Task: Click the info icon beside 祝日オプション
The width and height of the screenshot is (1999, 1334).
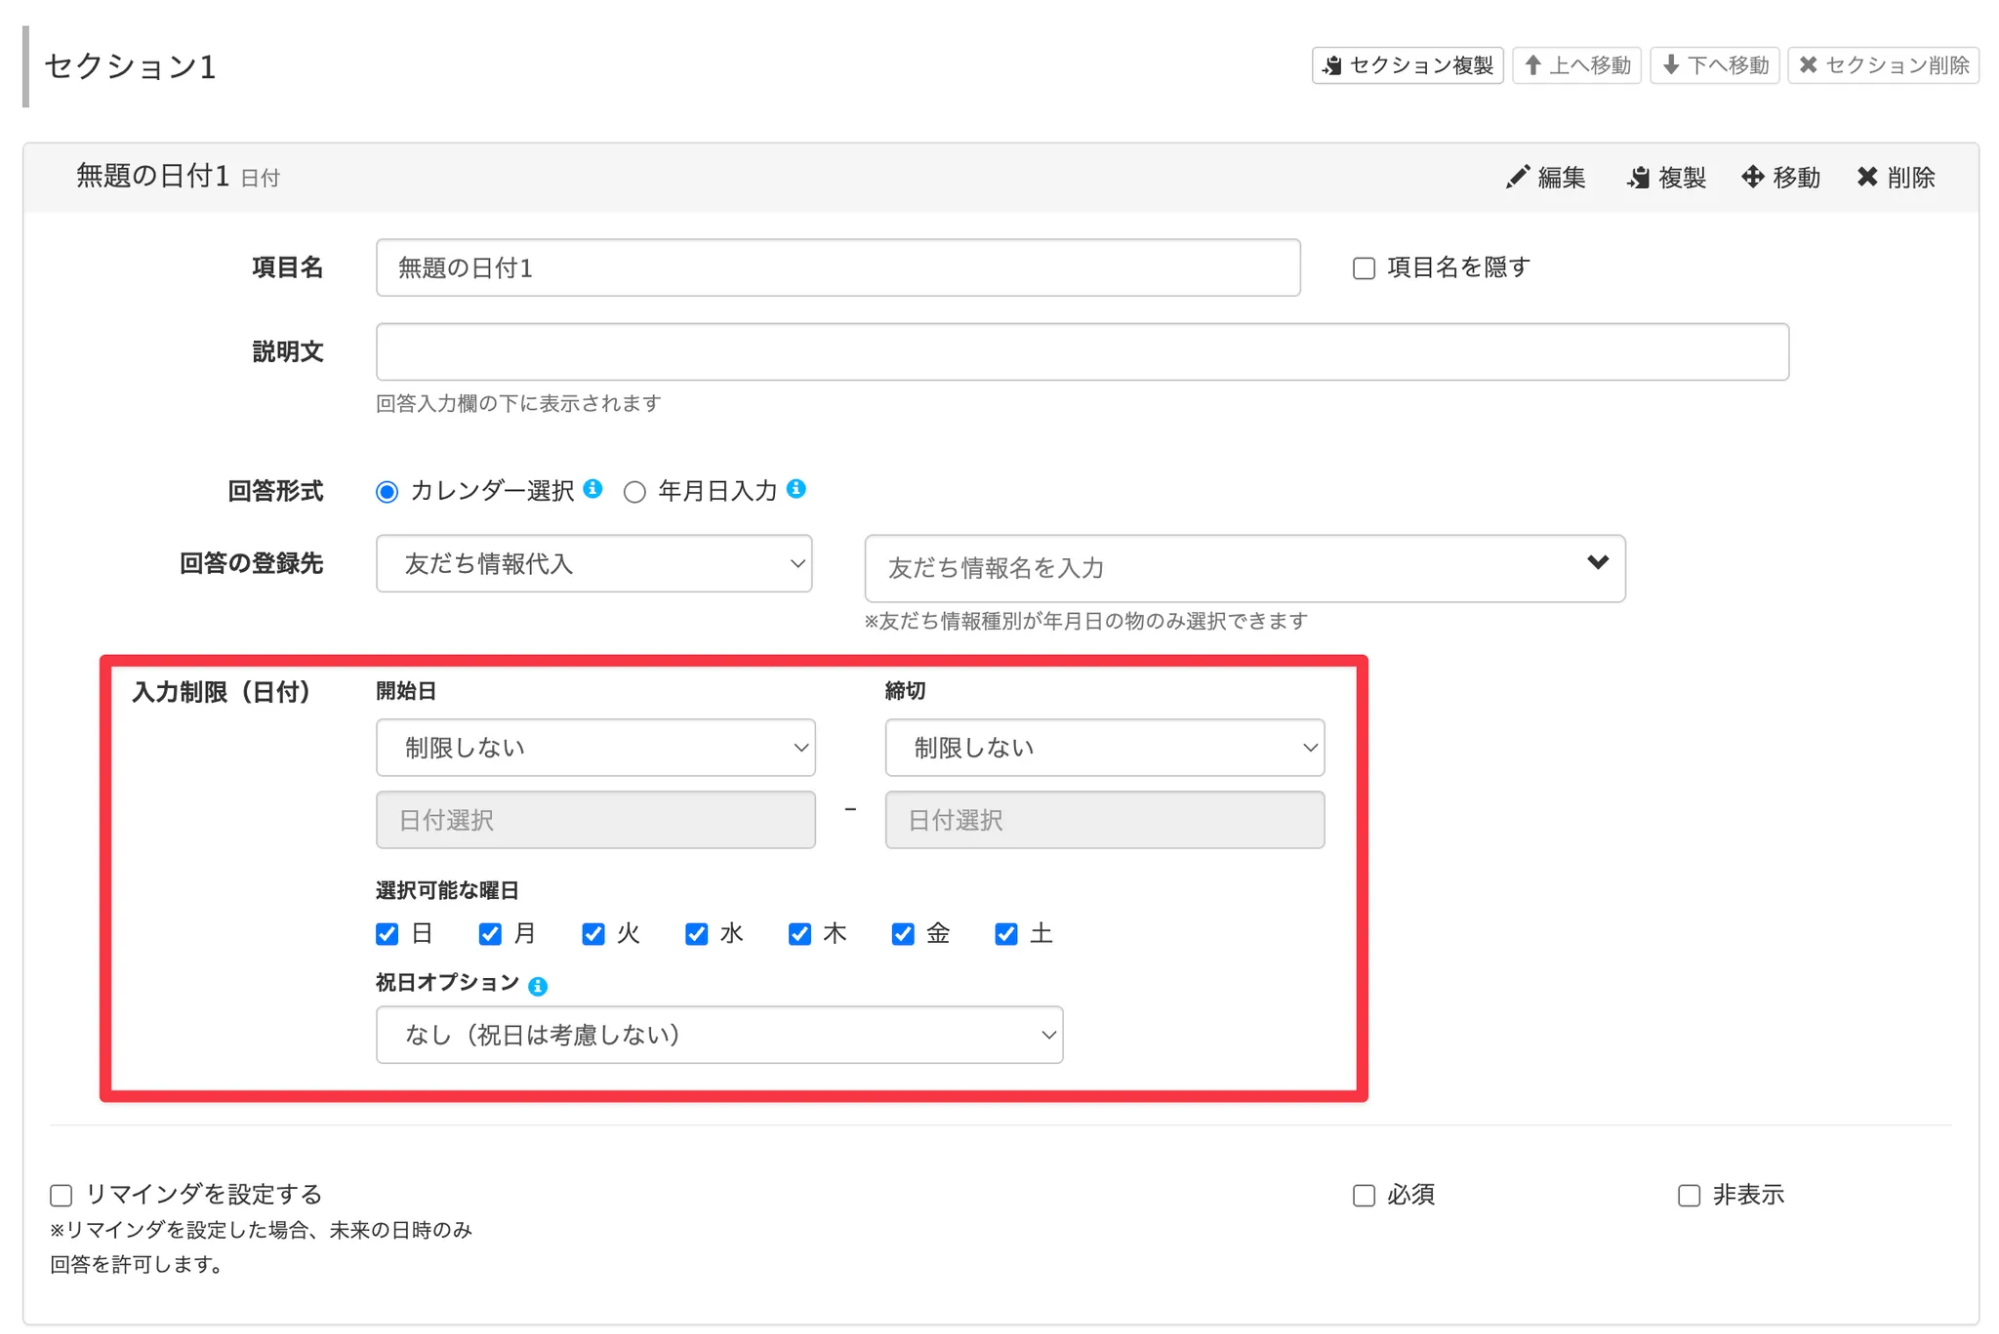Action: pos(538,984)
